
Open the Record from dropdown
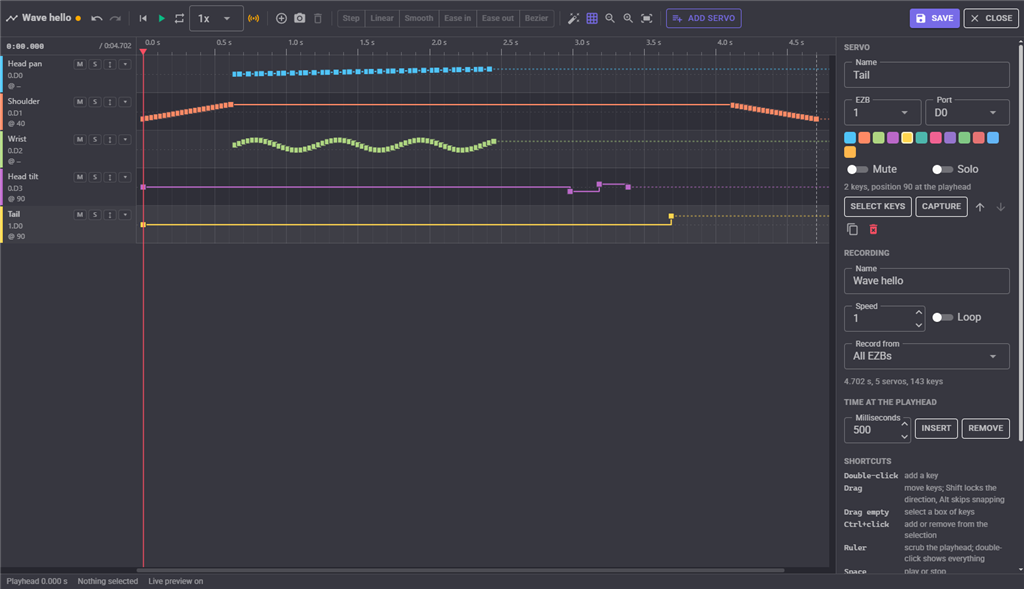tap(927, 356)
